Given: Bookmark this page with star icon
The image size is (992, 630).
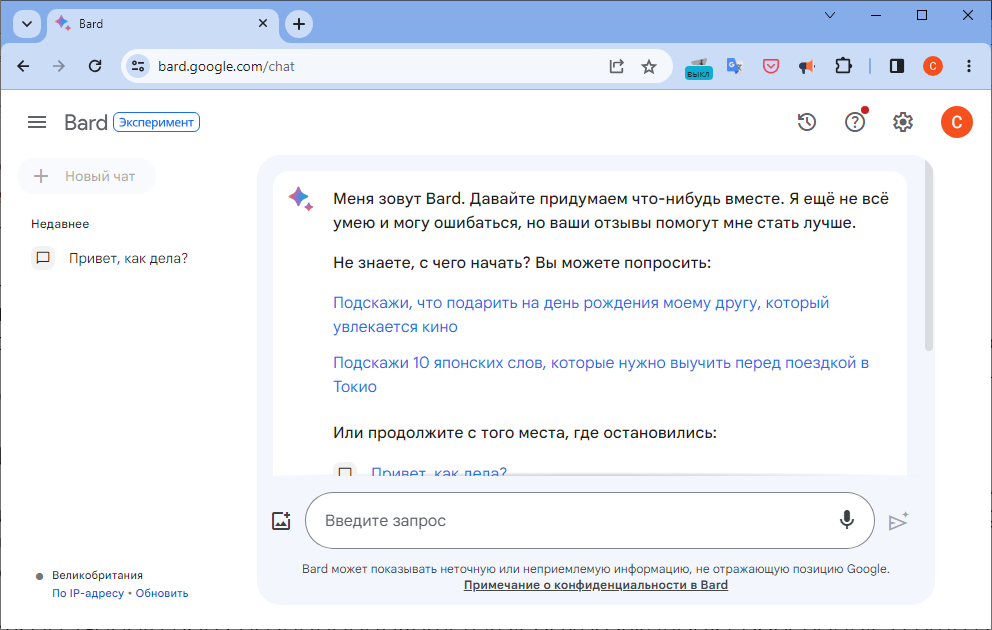Looking at the screenshot, I should coord(649,66).
